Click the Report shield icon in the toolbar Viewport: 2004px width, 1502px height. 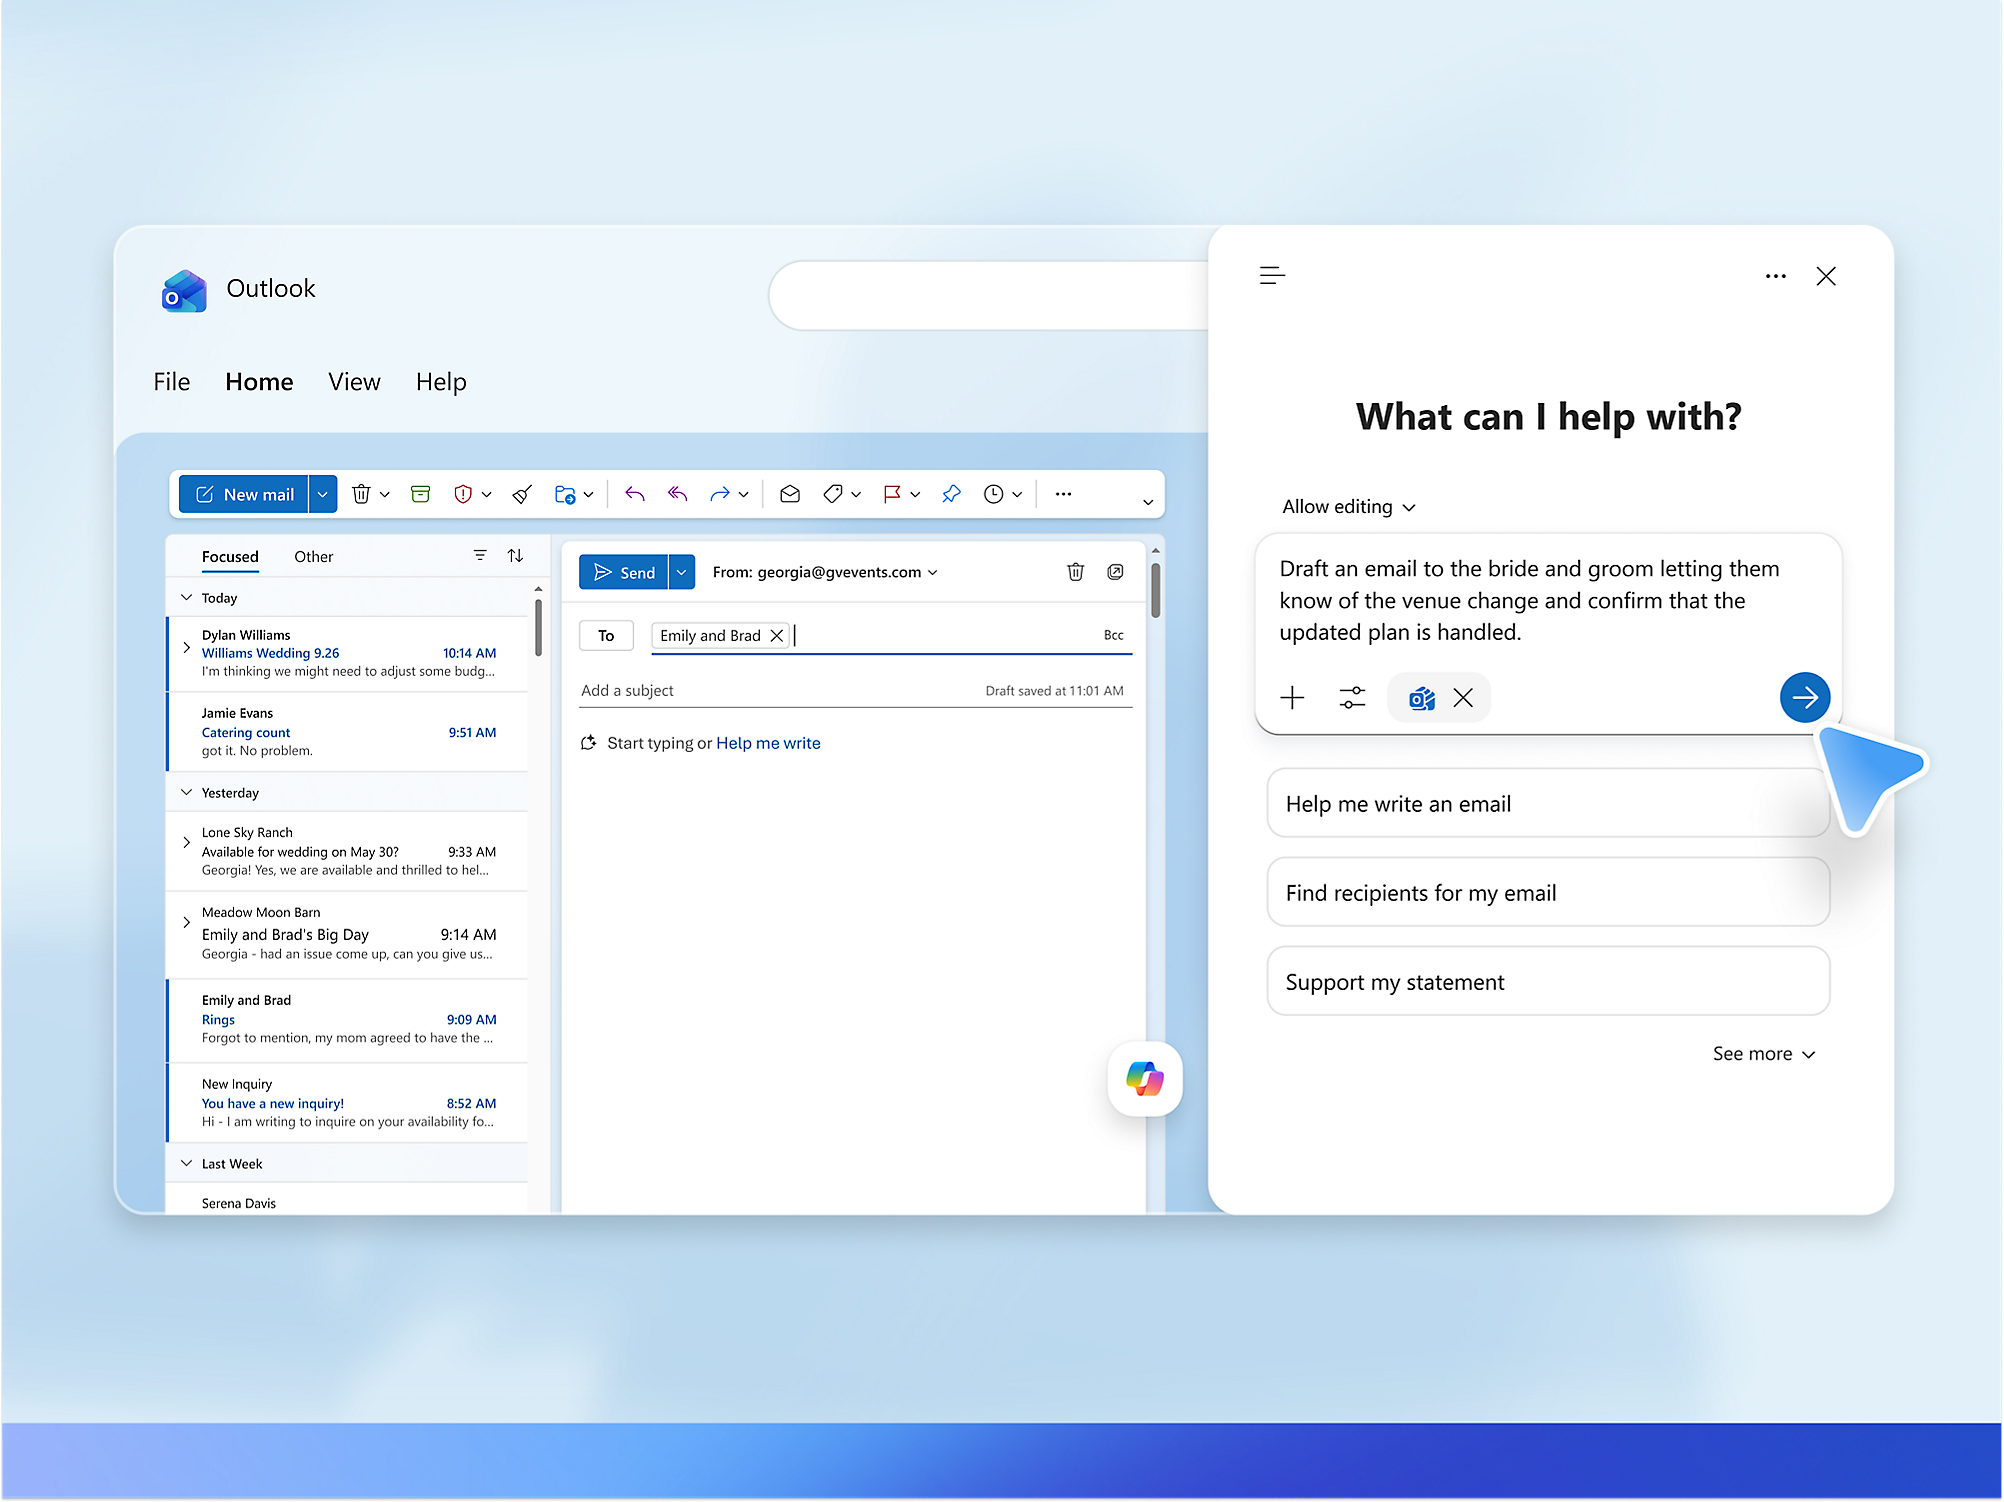tap(463, 494)
